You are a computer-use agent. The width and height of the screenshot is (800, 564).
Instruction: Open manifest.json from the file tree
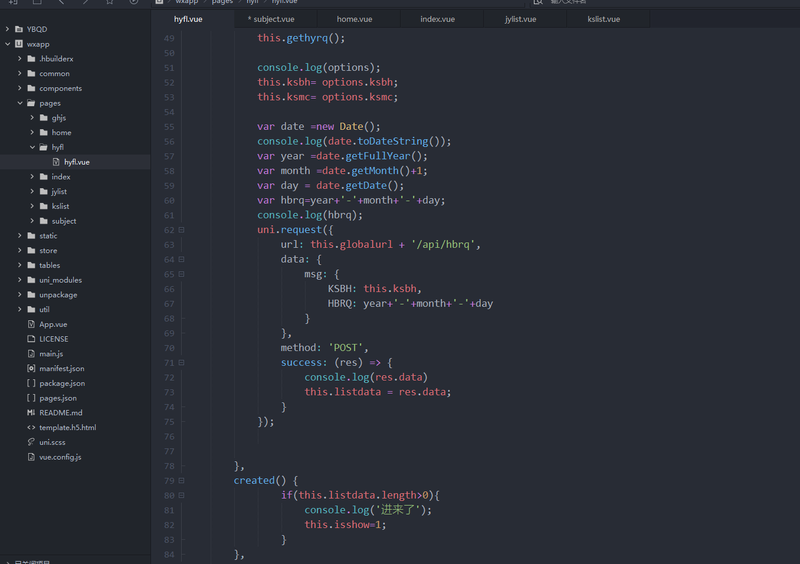[62, 369]
